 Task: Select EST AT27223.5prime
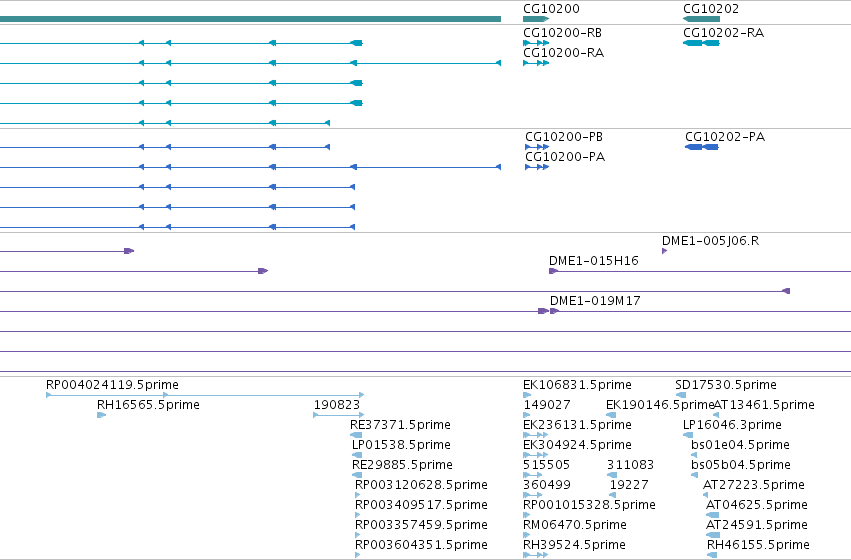(x=754, y=485)
